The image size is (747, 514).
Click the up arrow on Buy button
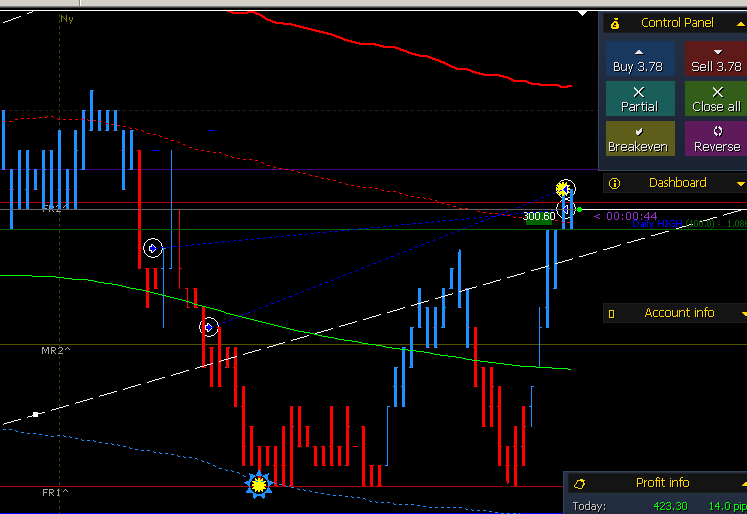click(639, 52)
